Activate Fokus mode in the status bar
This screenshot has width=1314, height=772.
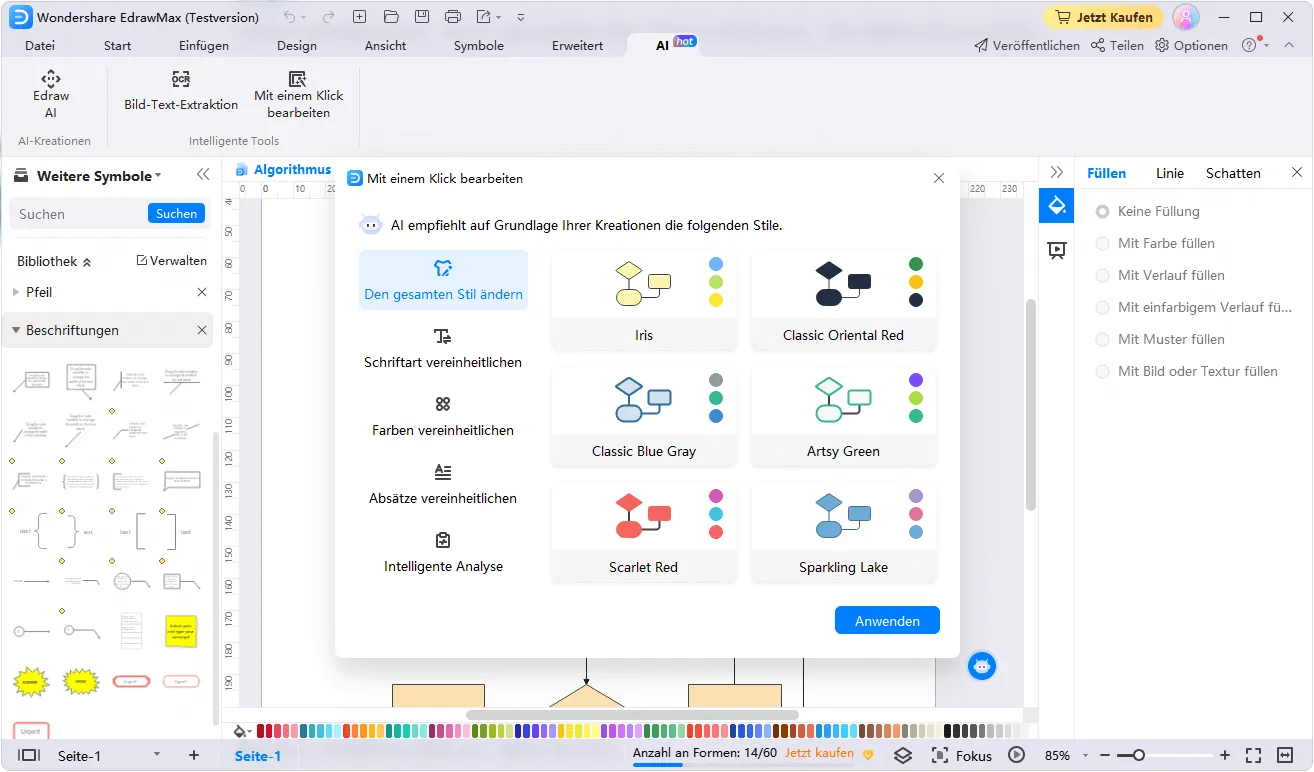pos(963,755)
